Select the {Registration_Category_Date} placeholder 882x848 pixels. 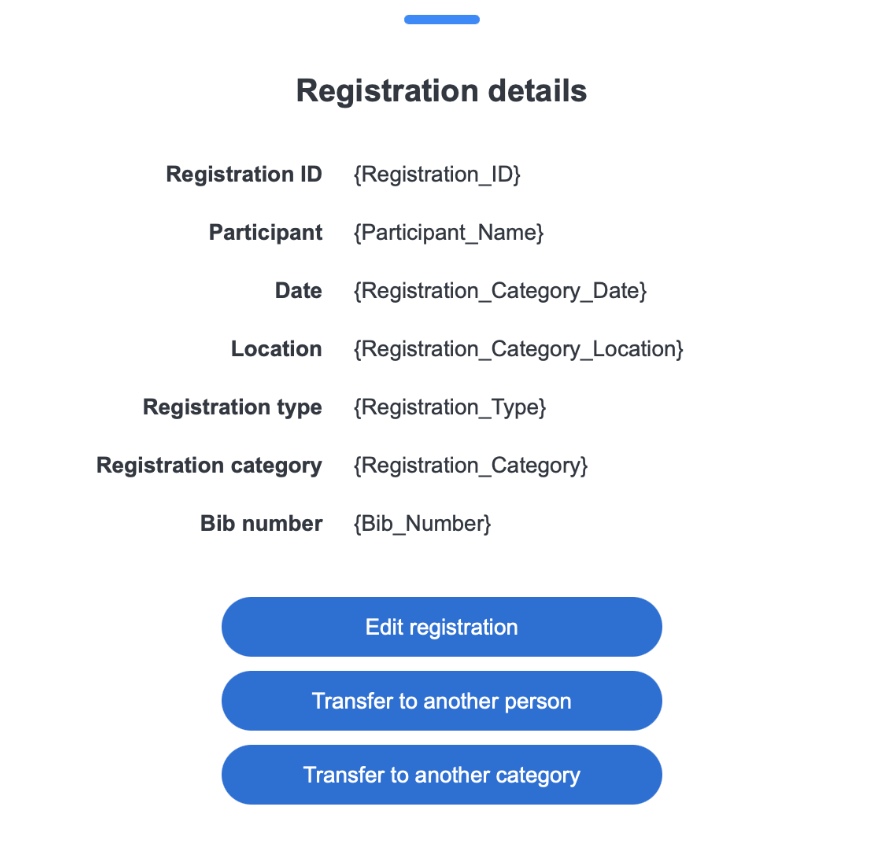[x=500, y=291]
